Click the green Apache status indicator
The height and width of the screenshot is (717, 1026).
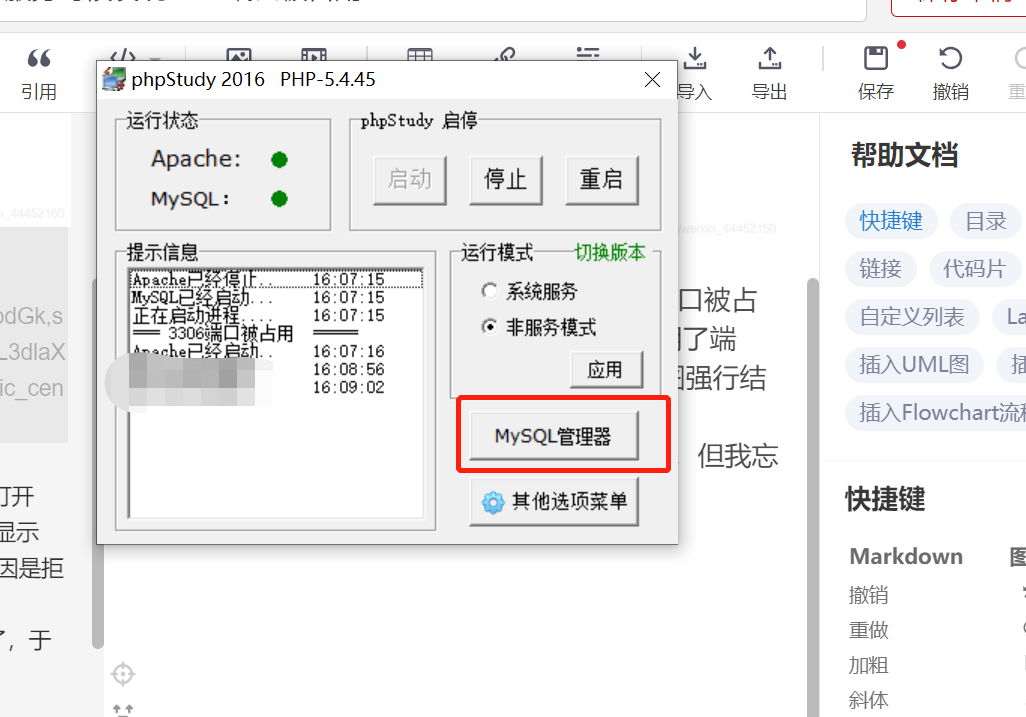click(279, 160)
